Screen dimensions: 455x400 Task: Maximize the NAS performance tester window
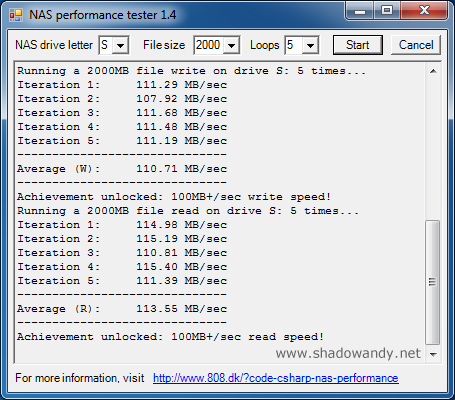point(387,11)
